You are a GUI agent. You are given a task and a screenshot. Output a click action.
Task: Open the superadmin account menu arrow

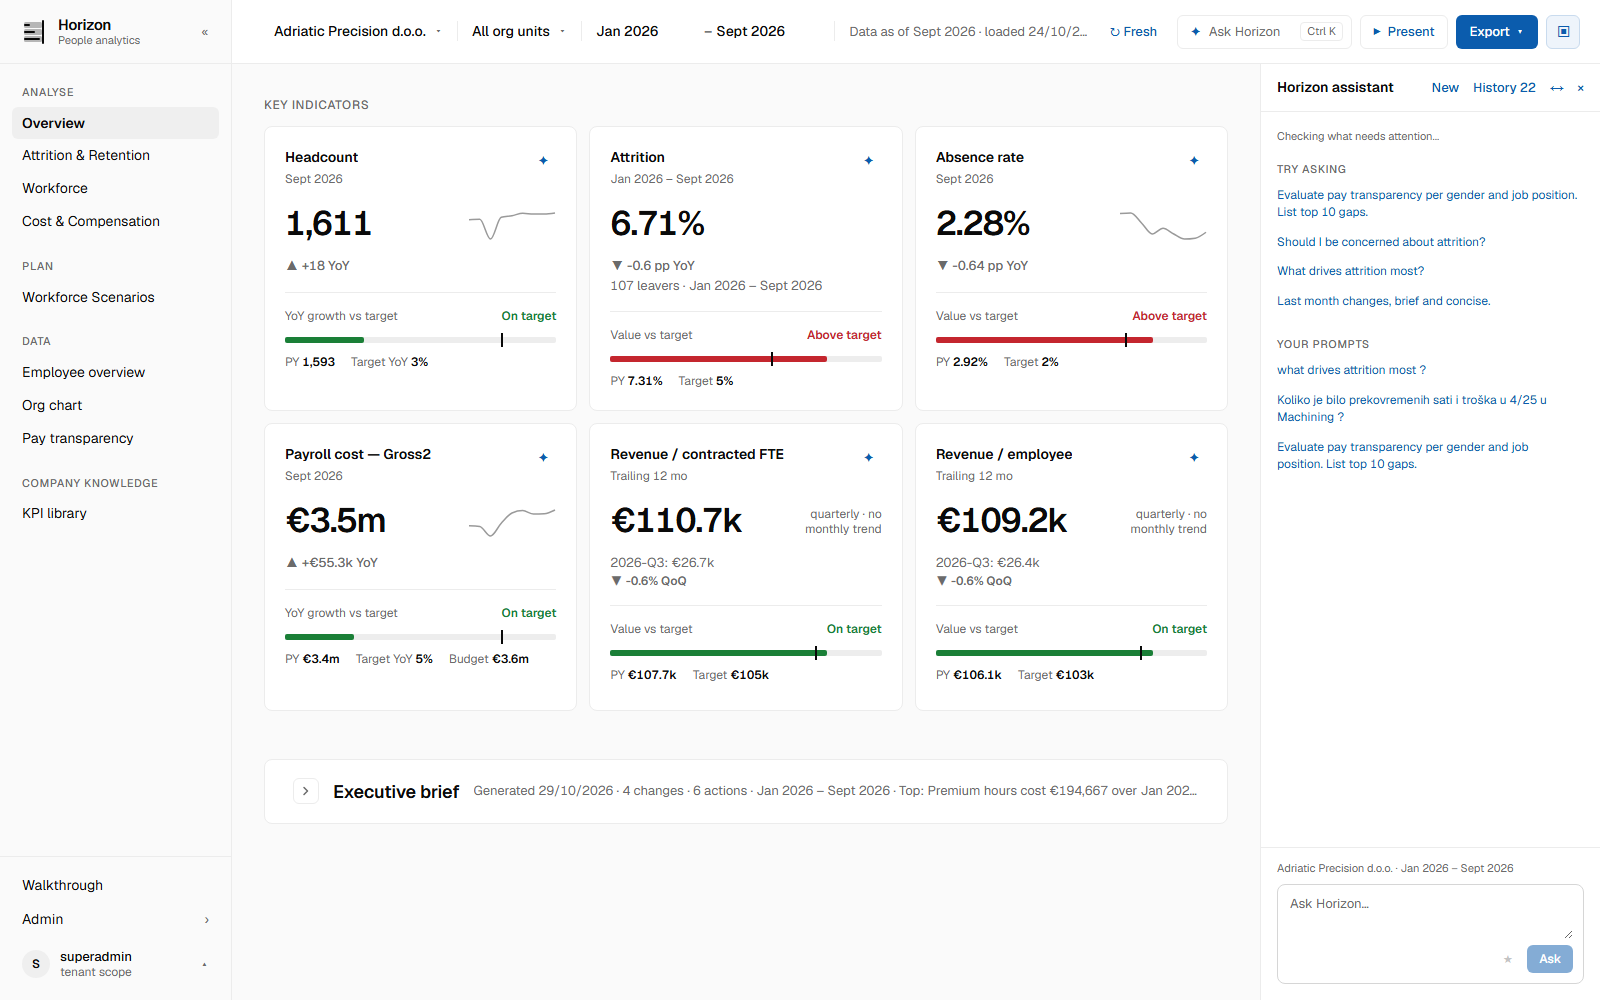point(205,964)
